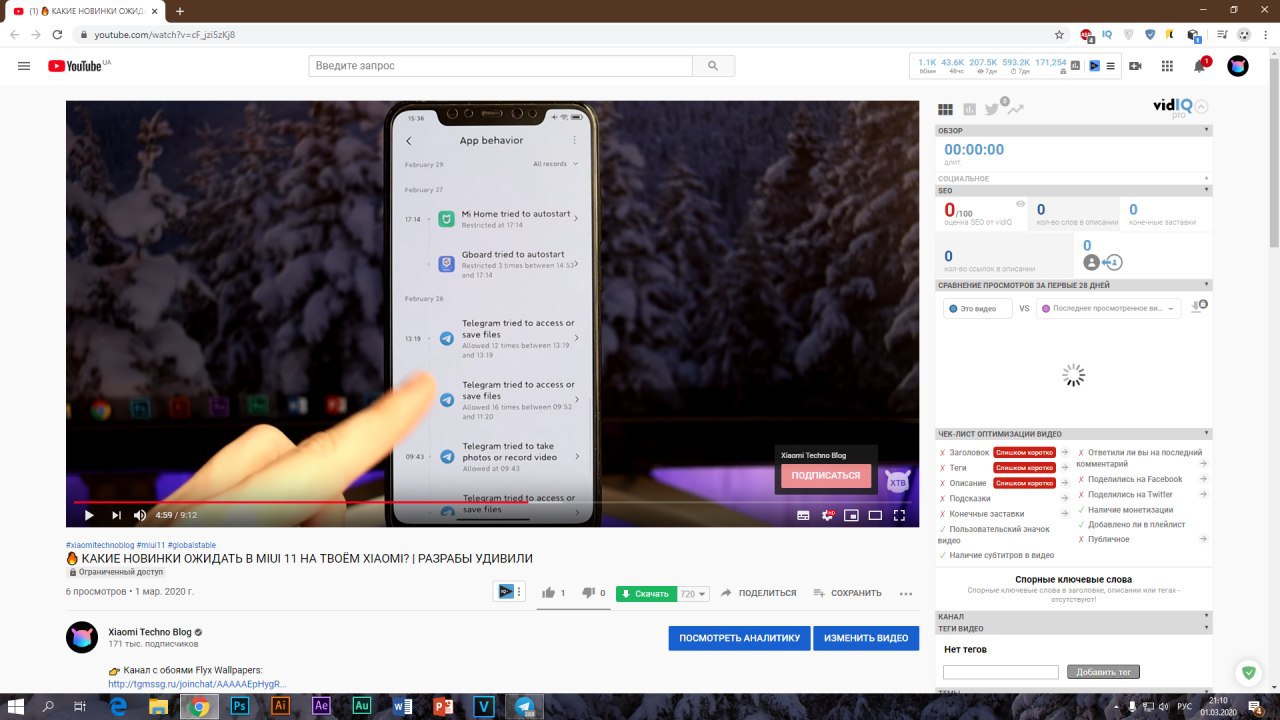Like the video with thumbs up
1280x720 pixels.
coord(549,593)
